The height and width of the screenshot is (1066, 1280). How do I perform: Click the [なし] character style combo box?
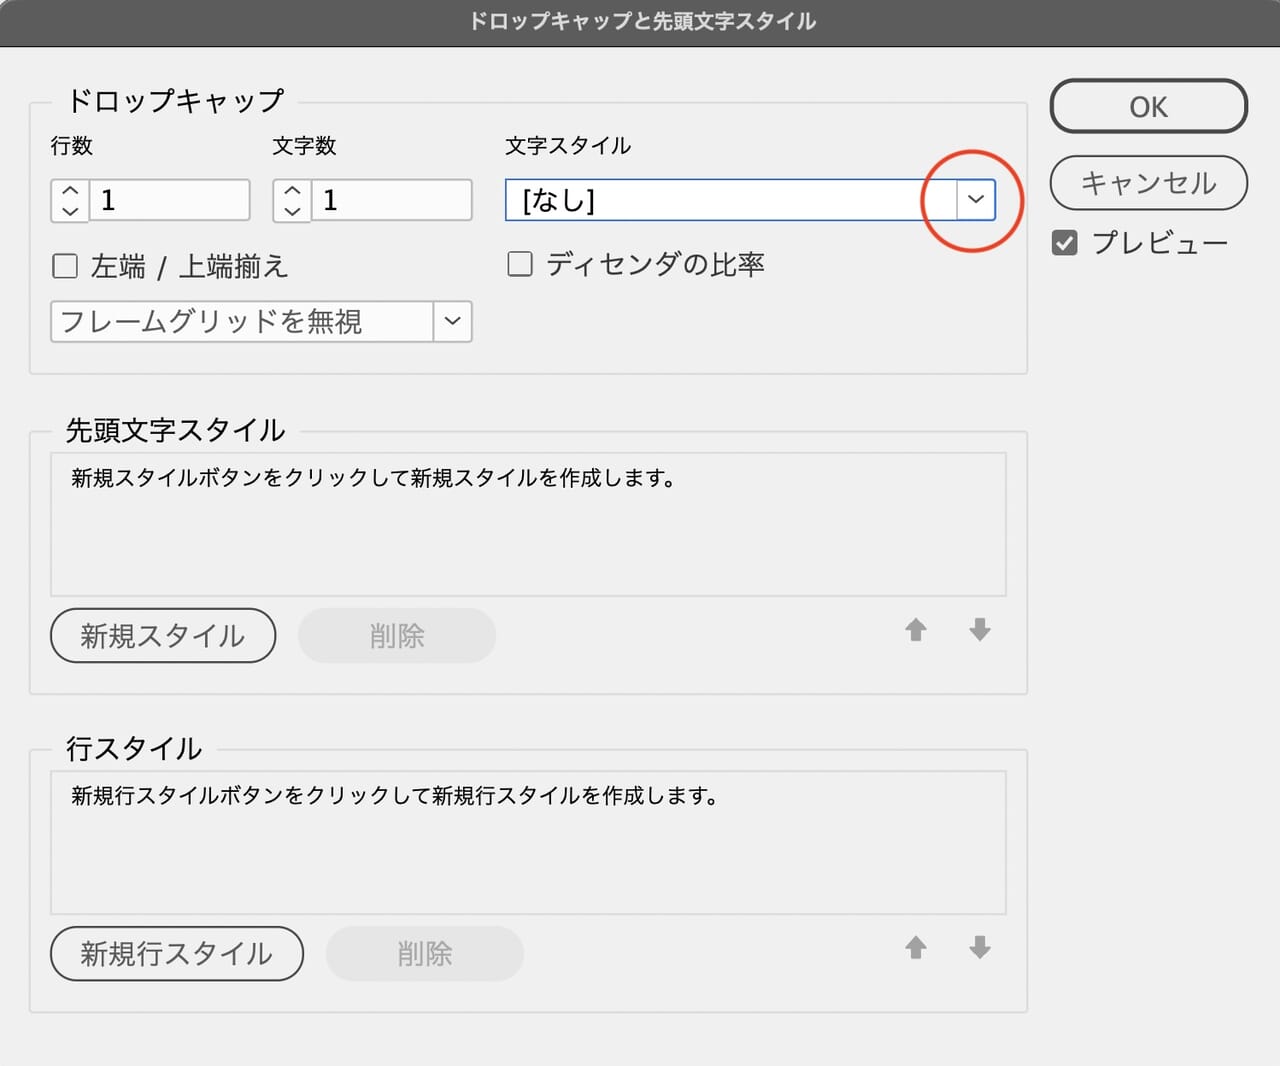[x=730, y=200]
